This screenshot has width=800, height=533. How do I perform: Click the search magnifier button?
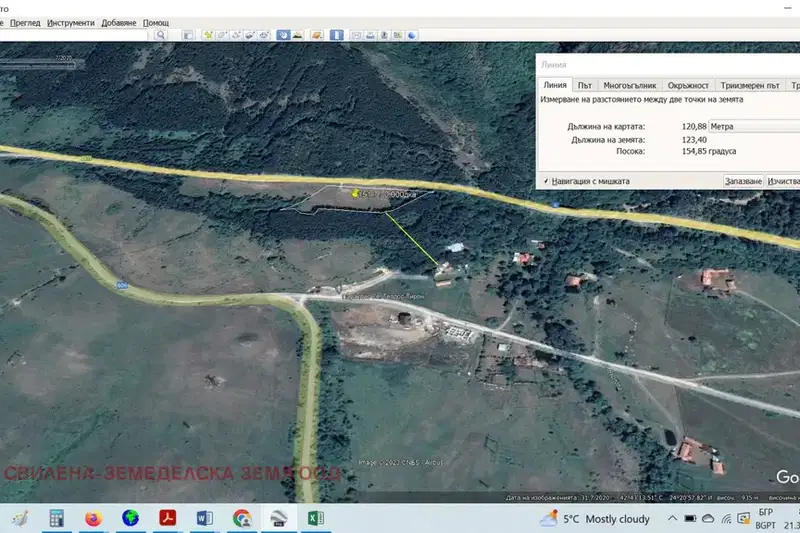coord(161,35)
